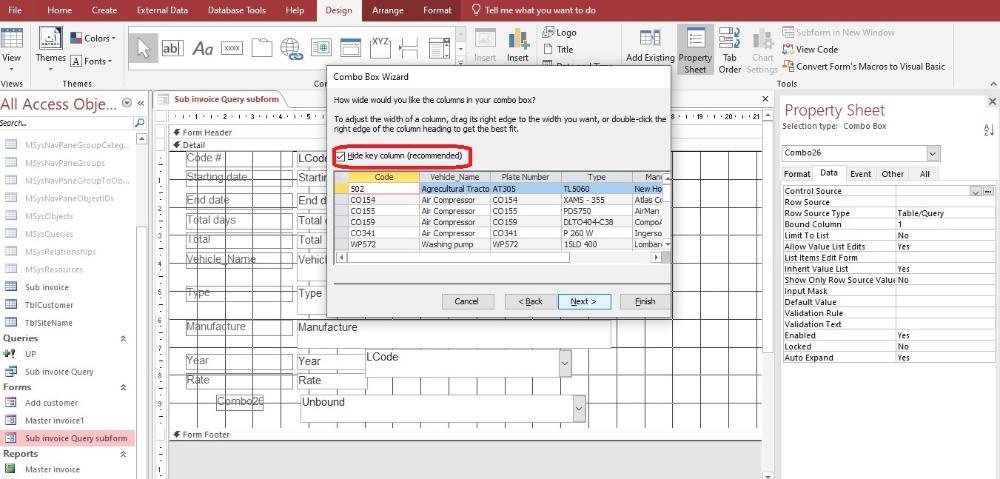1000x479 pixels.
Task: Open the Format tab in Property Sheet
Action: (797, 173)
